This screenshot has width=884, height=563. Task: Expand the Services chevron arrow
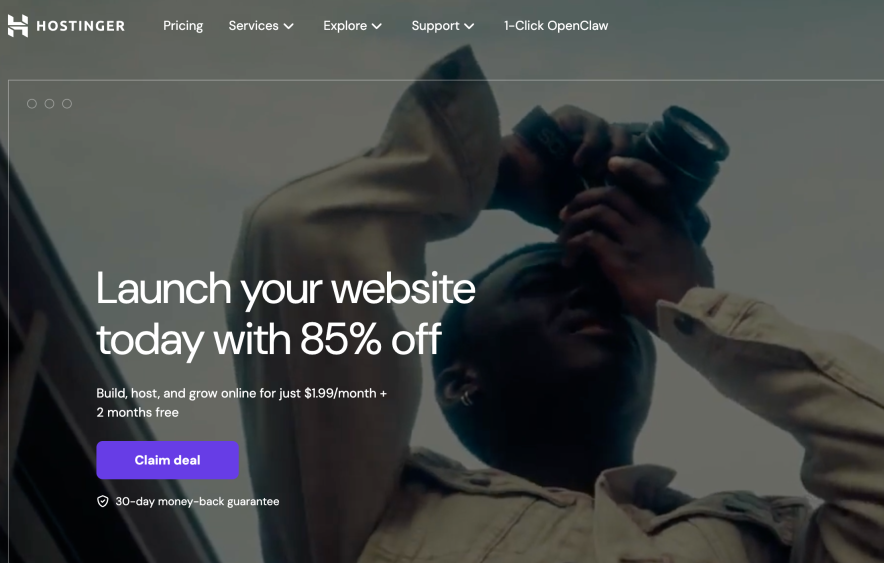pyautogui.click(x=289, y=26)
